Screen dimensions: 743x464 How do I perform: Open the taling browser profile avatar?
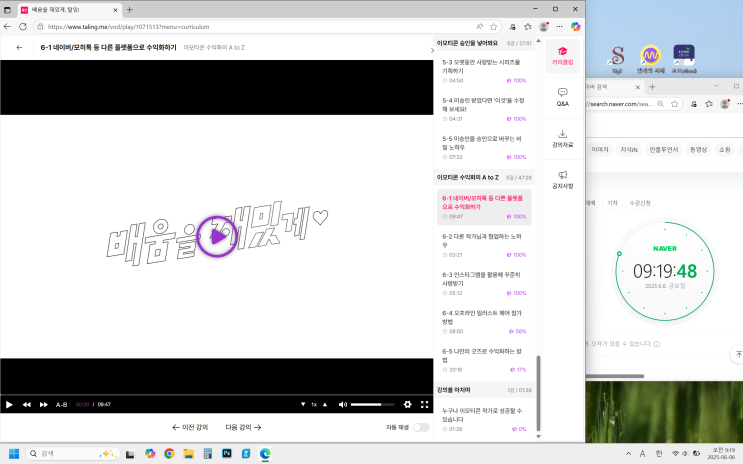544,27
